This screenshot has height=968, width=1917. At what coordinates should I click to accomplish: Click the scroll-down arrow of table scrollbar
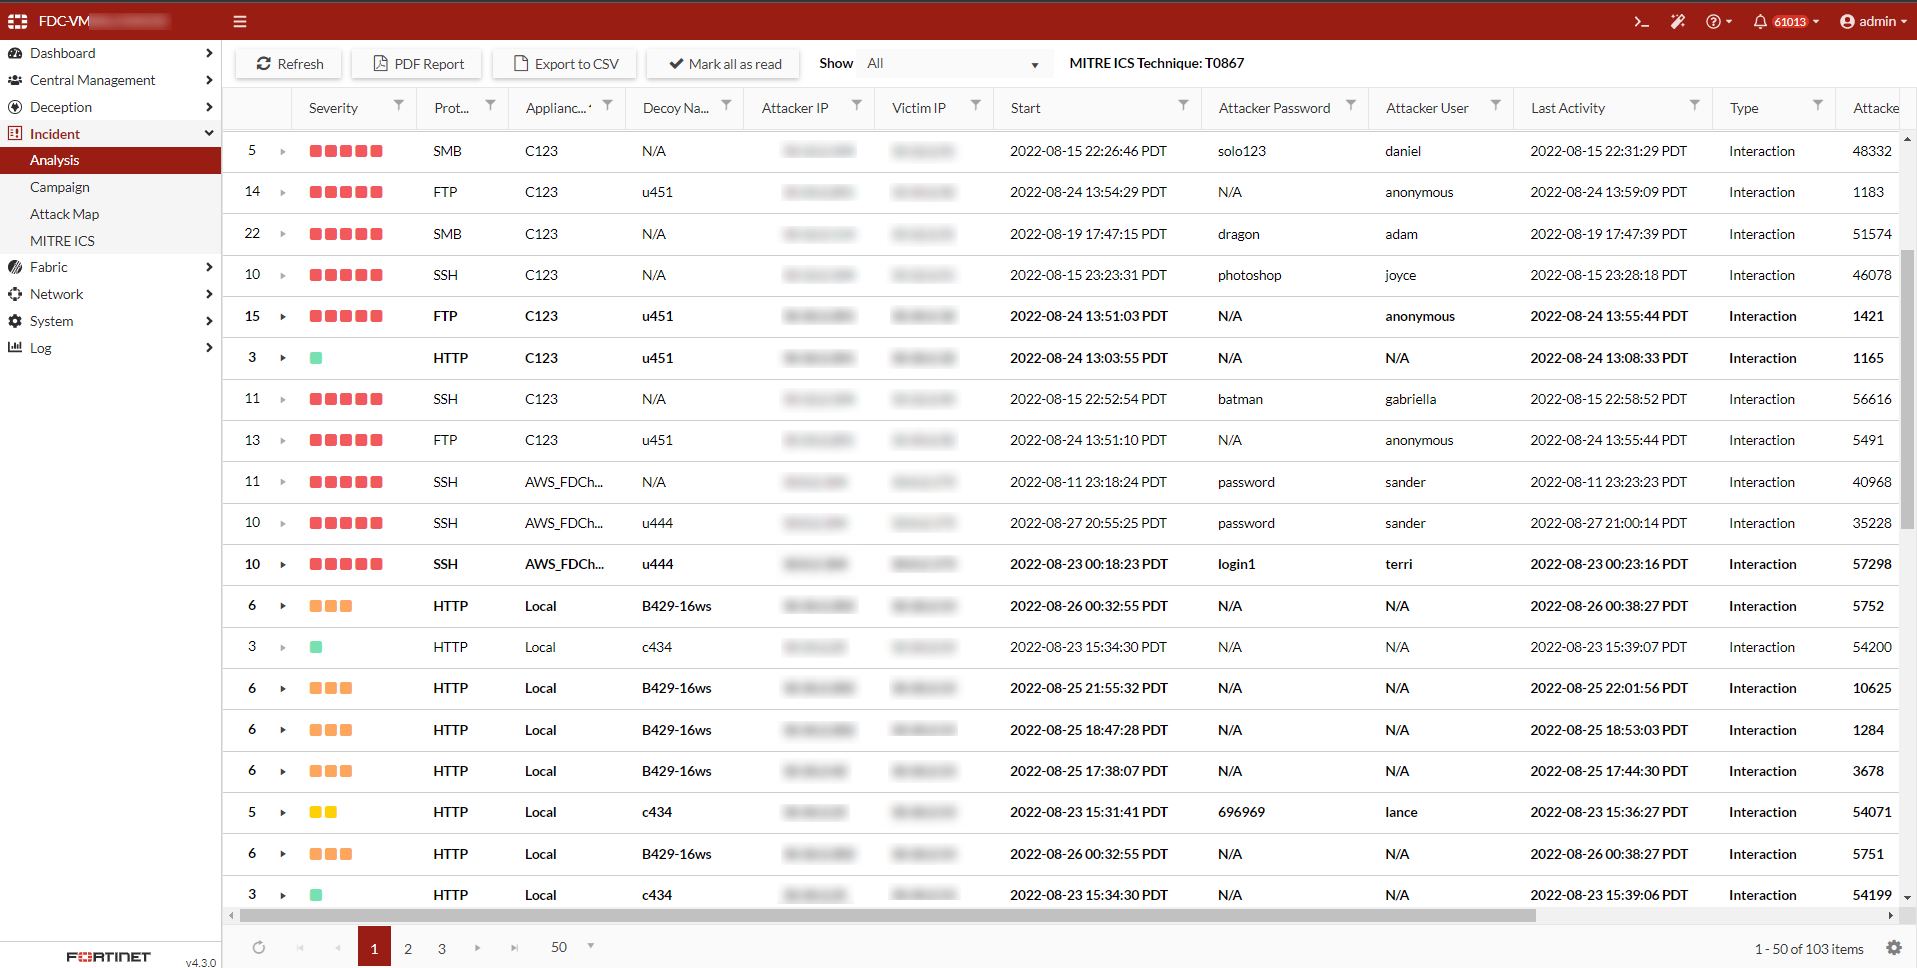(x=1908, y=898)
